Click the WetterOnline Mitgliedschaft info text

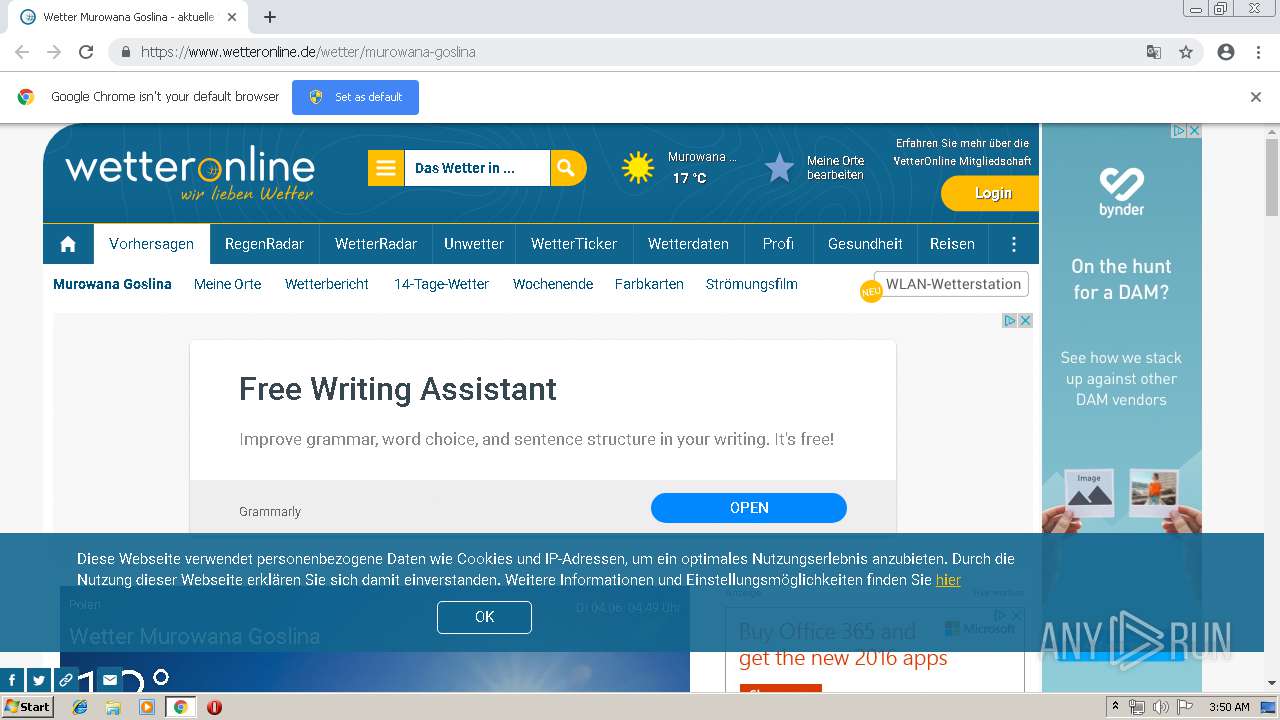[x=962, y=152]
